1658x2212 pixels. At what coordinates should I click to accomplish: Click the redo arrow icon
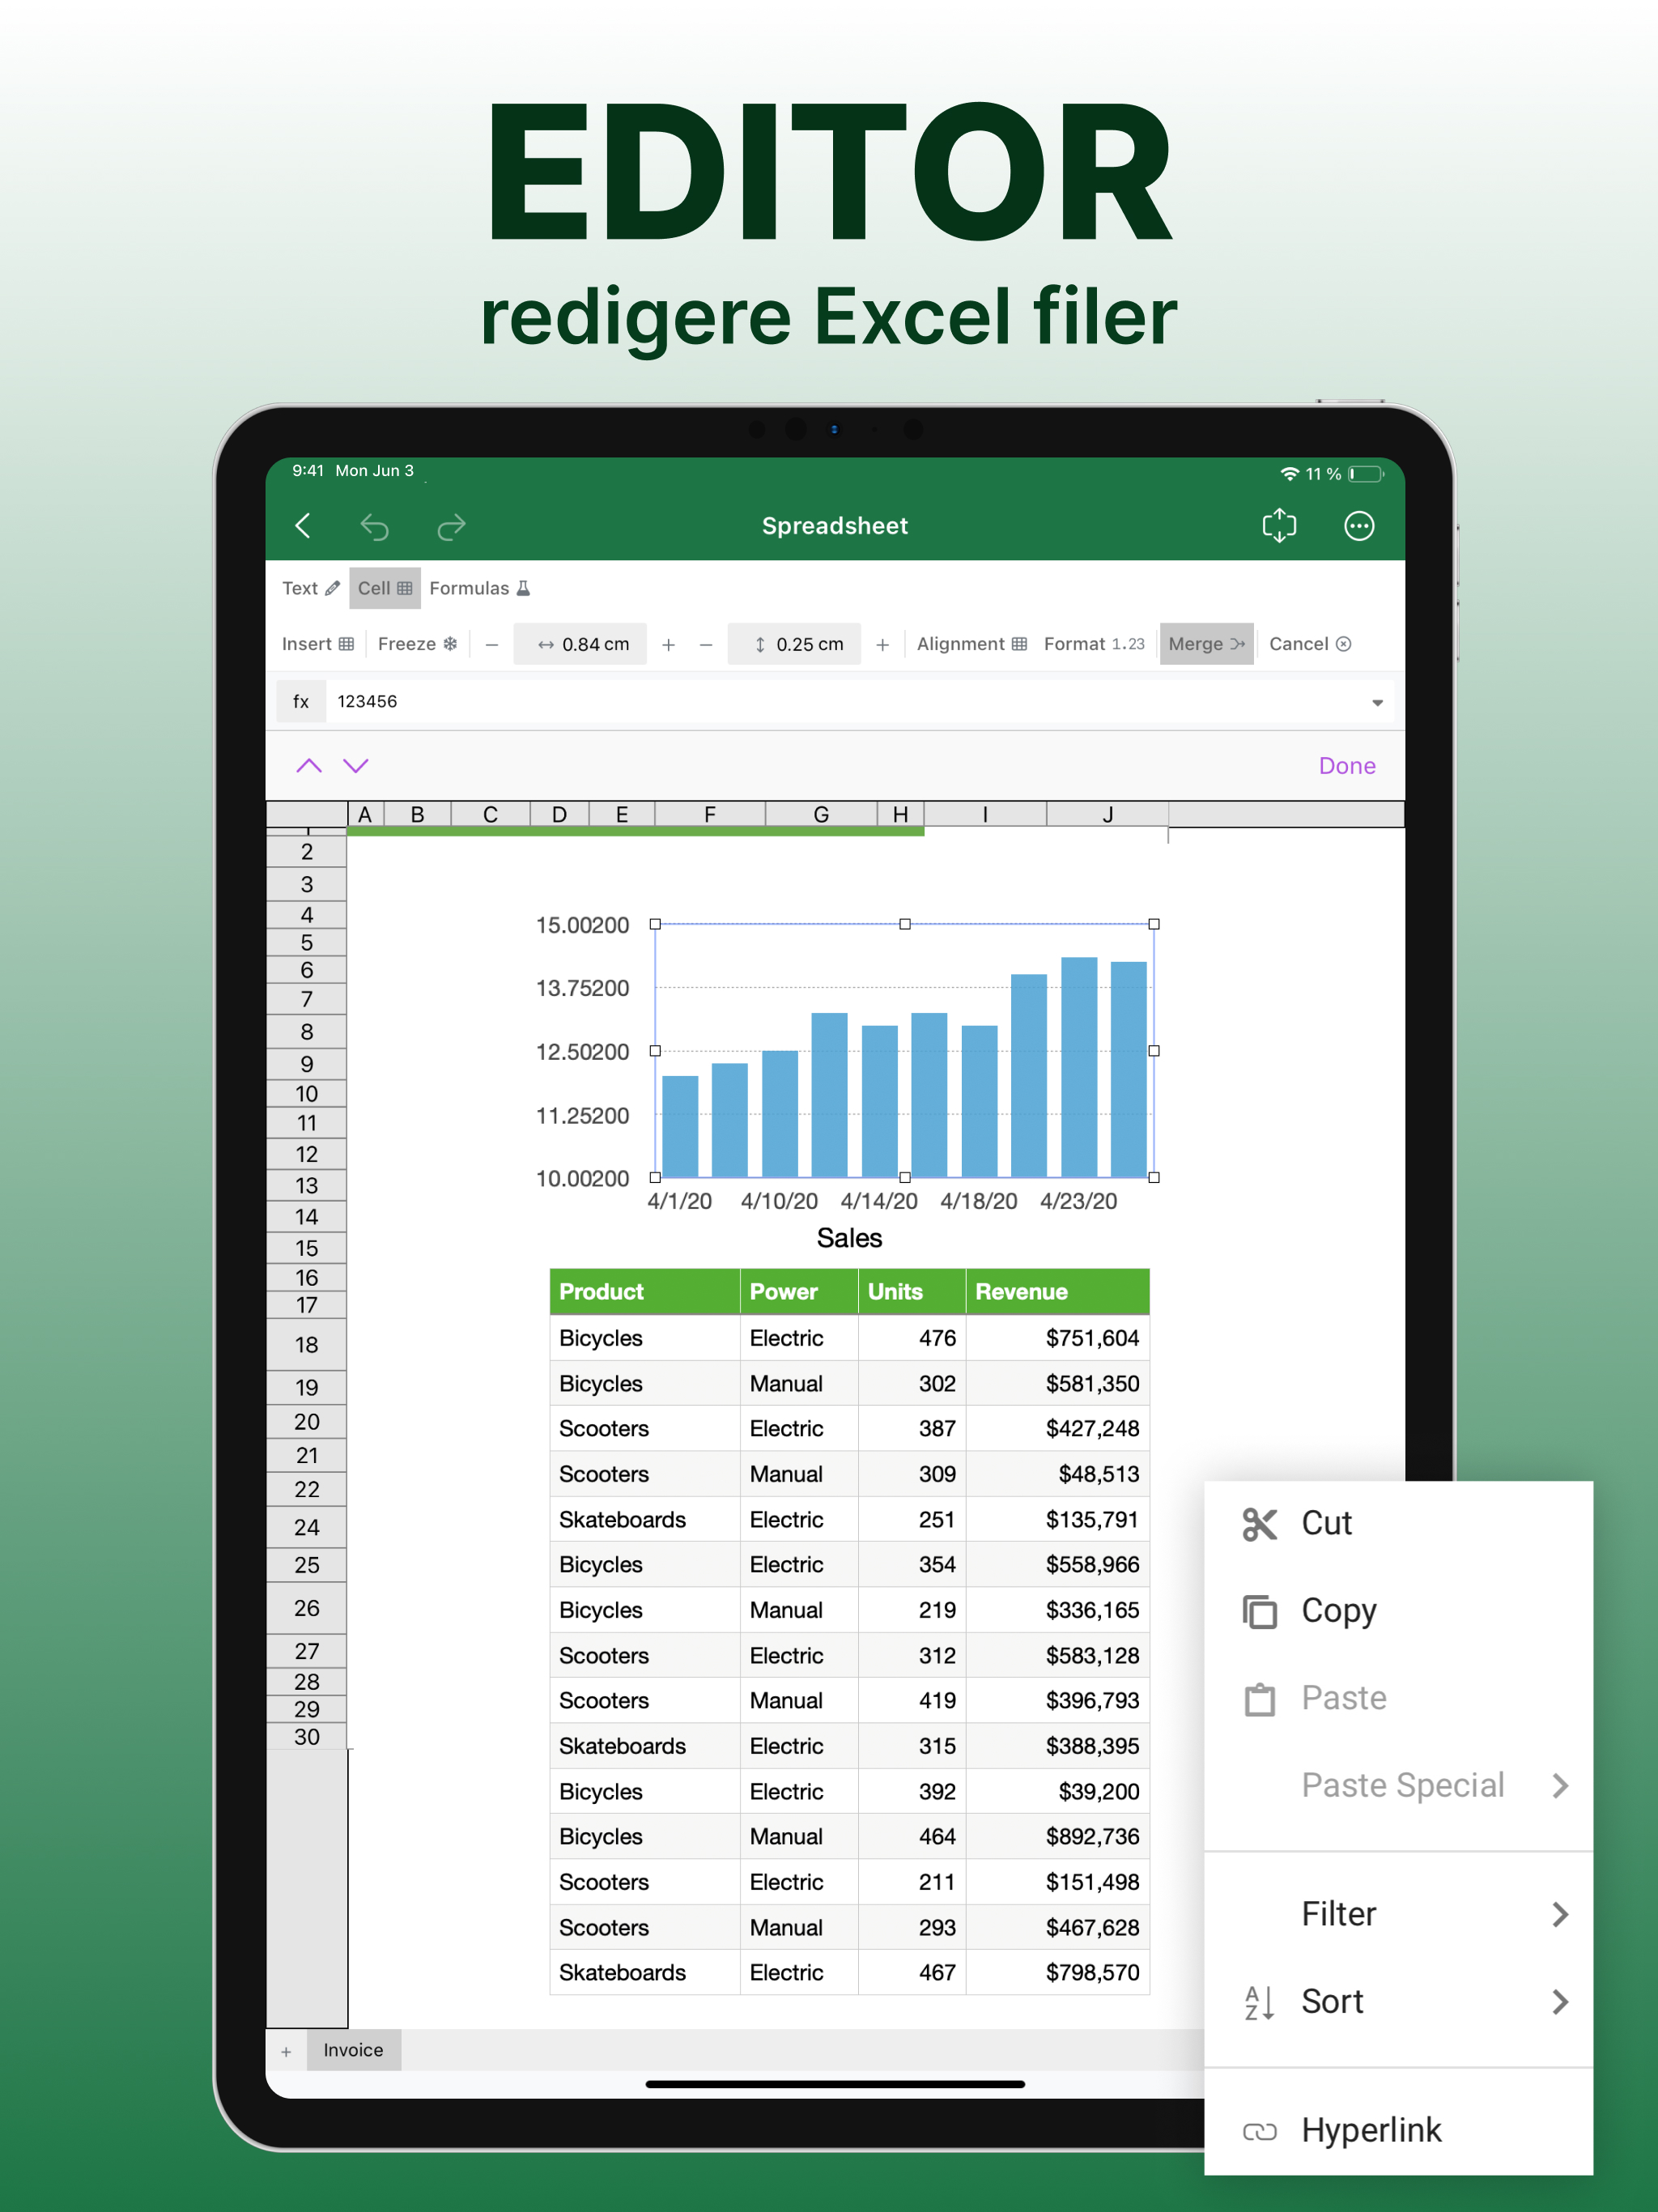452,526
